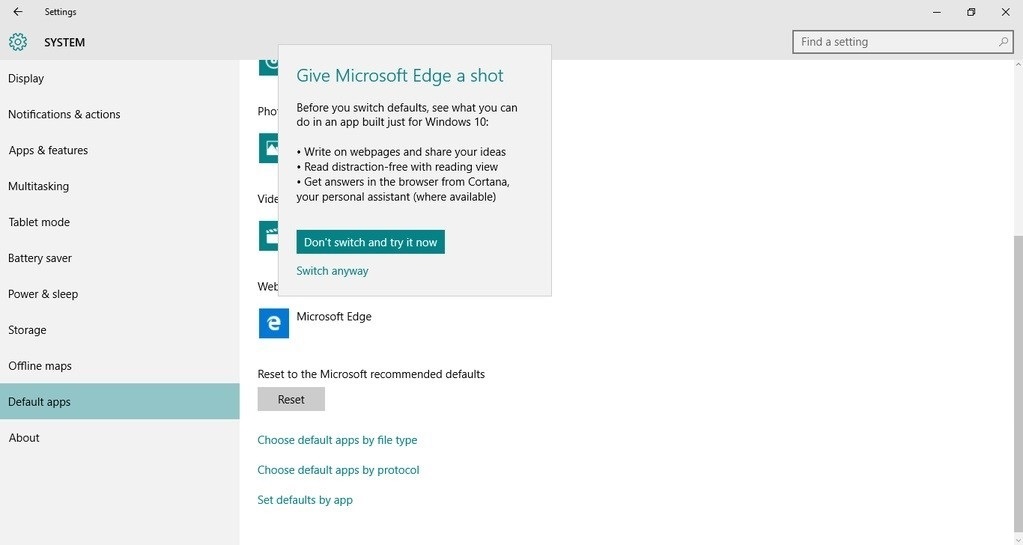The height and width of the screenshot is (545, 1023).
Task: Select the photo viewer app icon
Action: (267, 148)
